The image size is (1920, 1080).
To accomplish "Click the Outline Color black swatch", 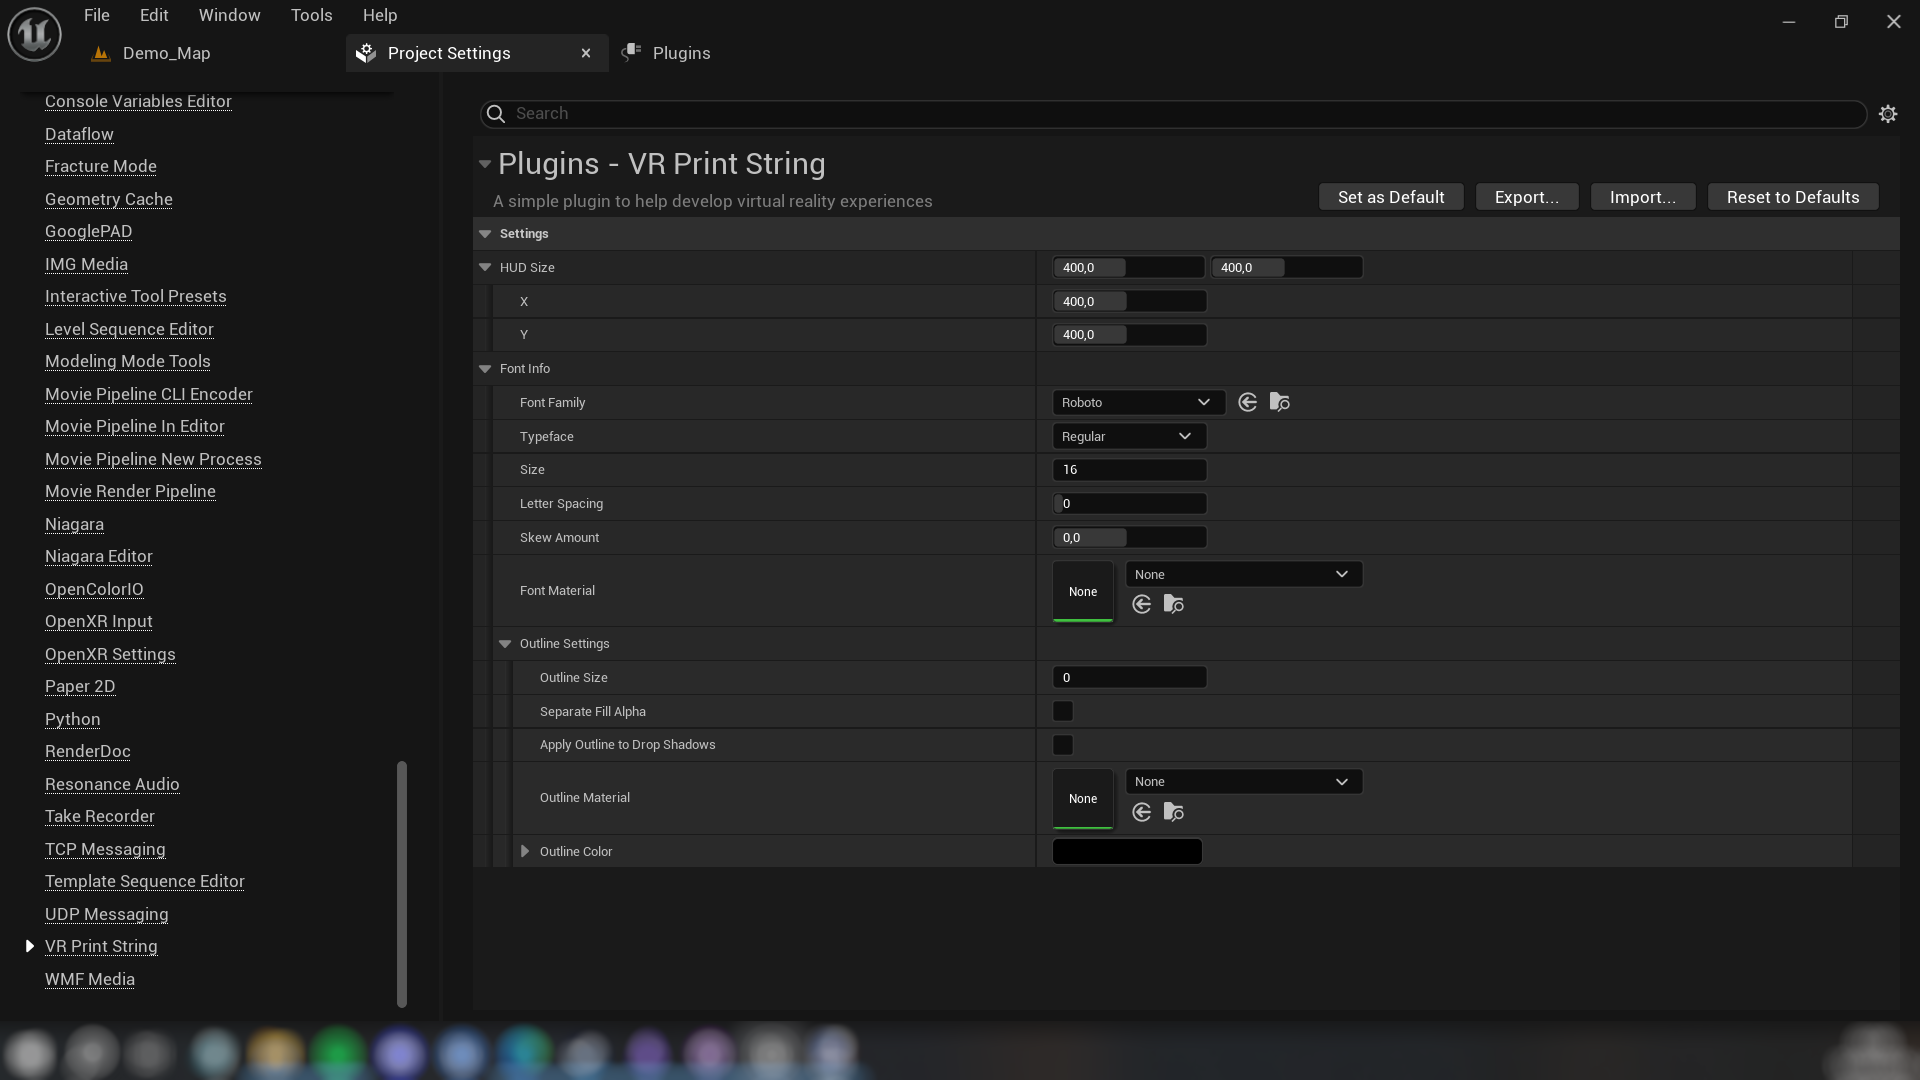I will 1127,852.
